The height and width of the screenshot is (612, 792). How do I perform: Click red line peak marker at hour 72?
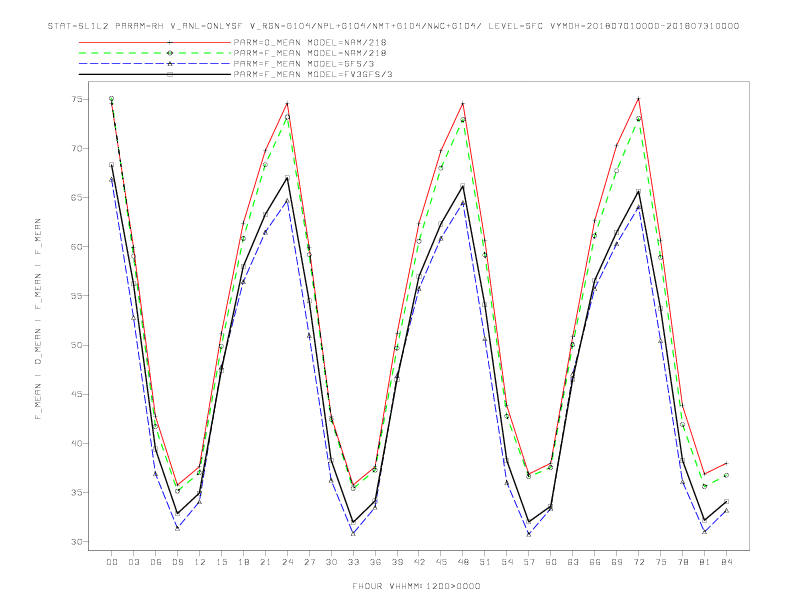tap(638, 98)
